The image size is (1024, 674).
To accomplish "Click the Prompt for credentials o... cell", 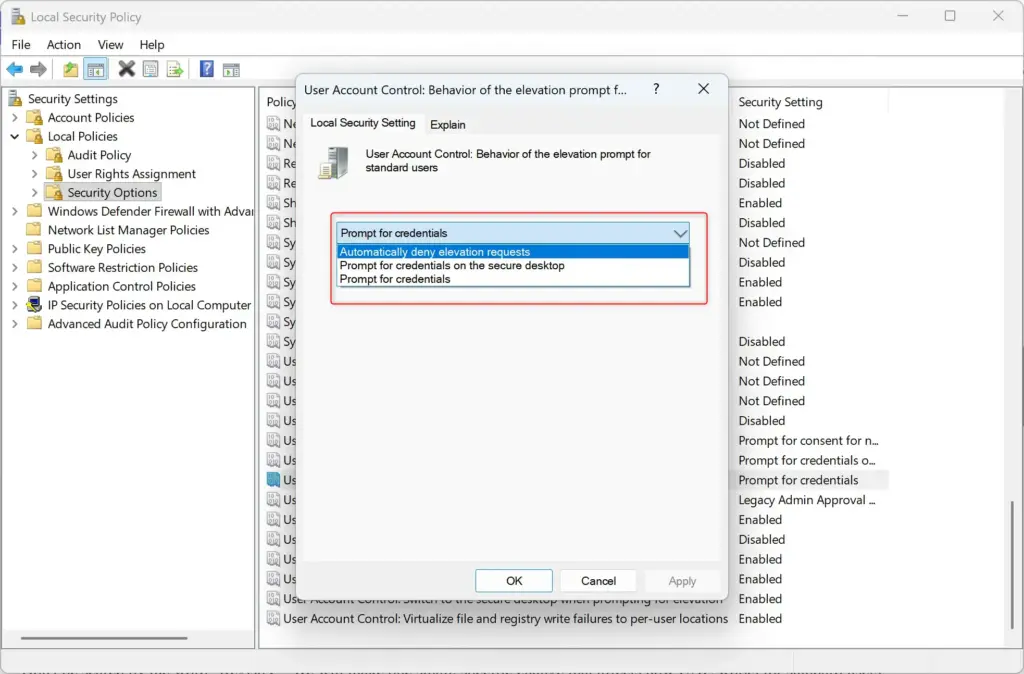I will click(807, 460).
